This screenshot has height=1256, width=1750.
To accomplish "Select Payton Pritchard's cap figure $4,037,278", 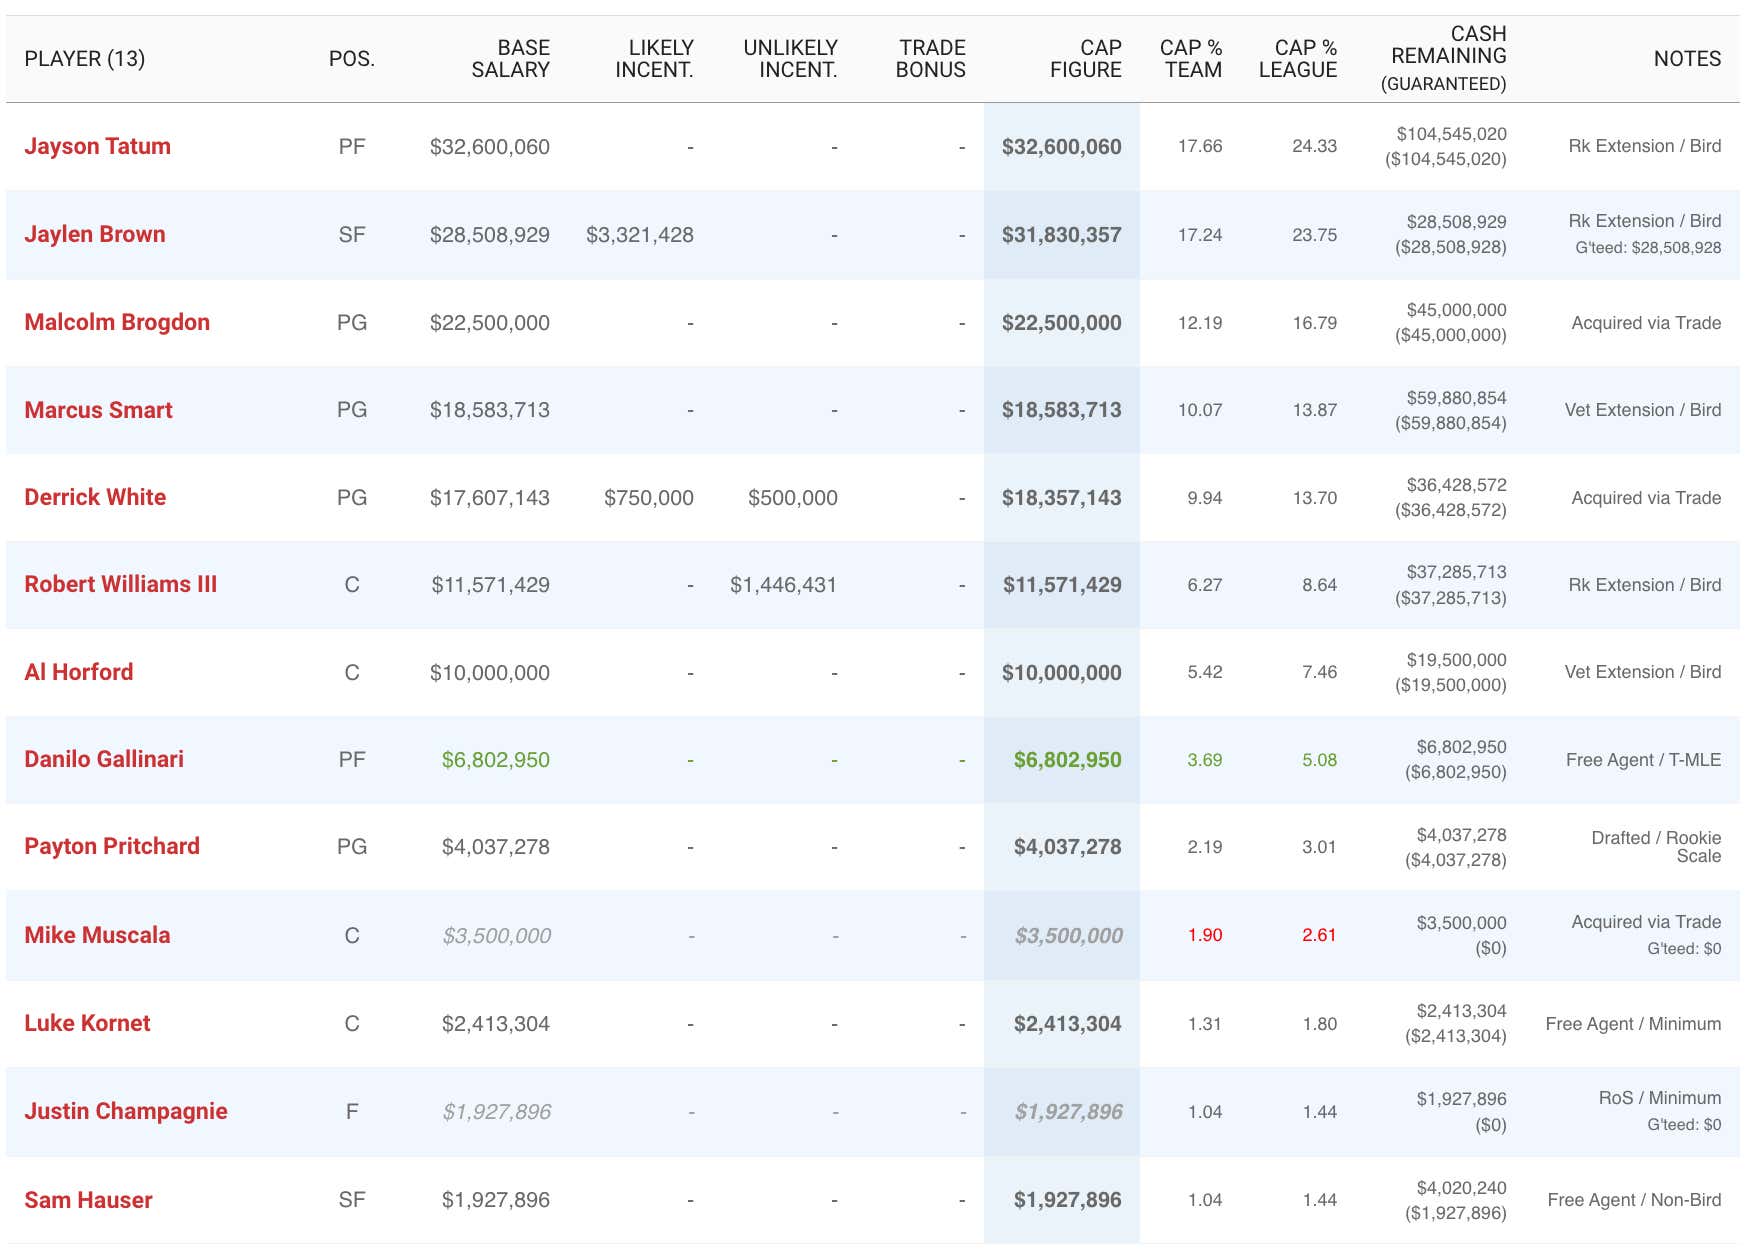I will tap(1068, 847).
